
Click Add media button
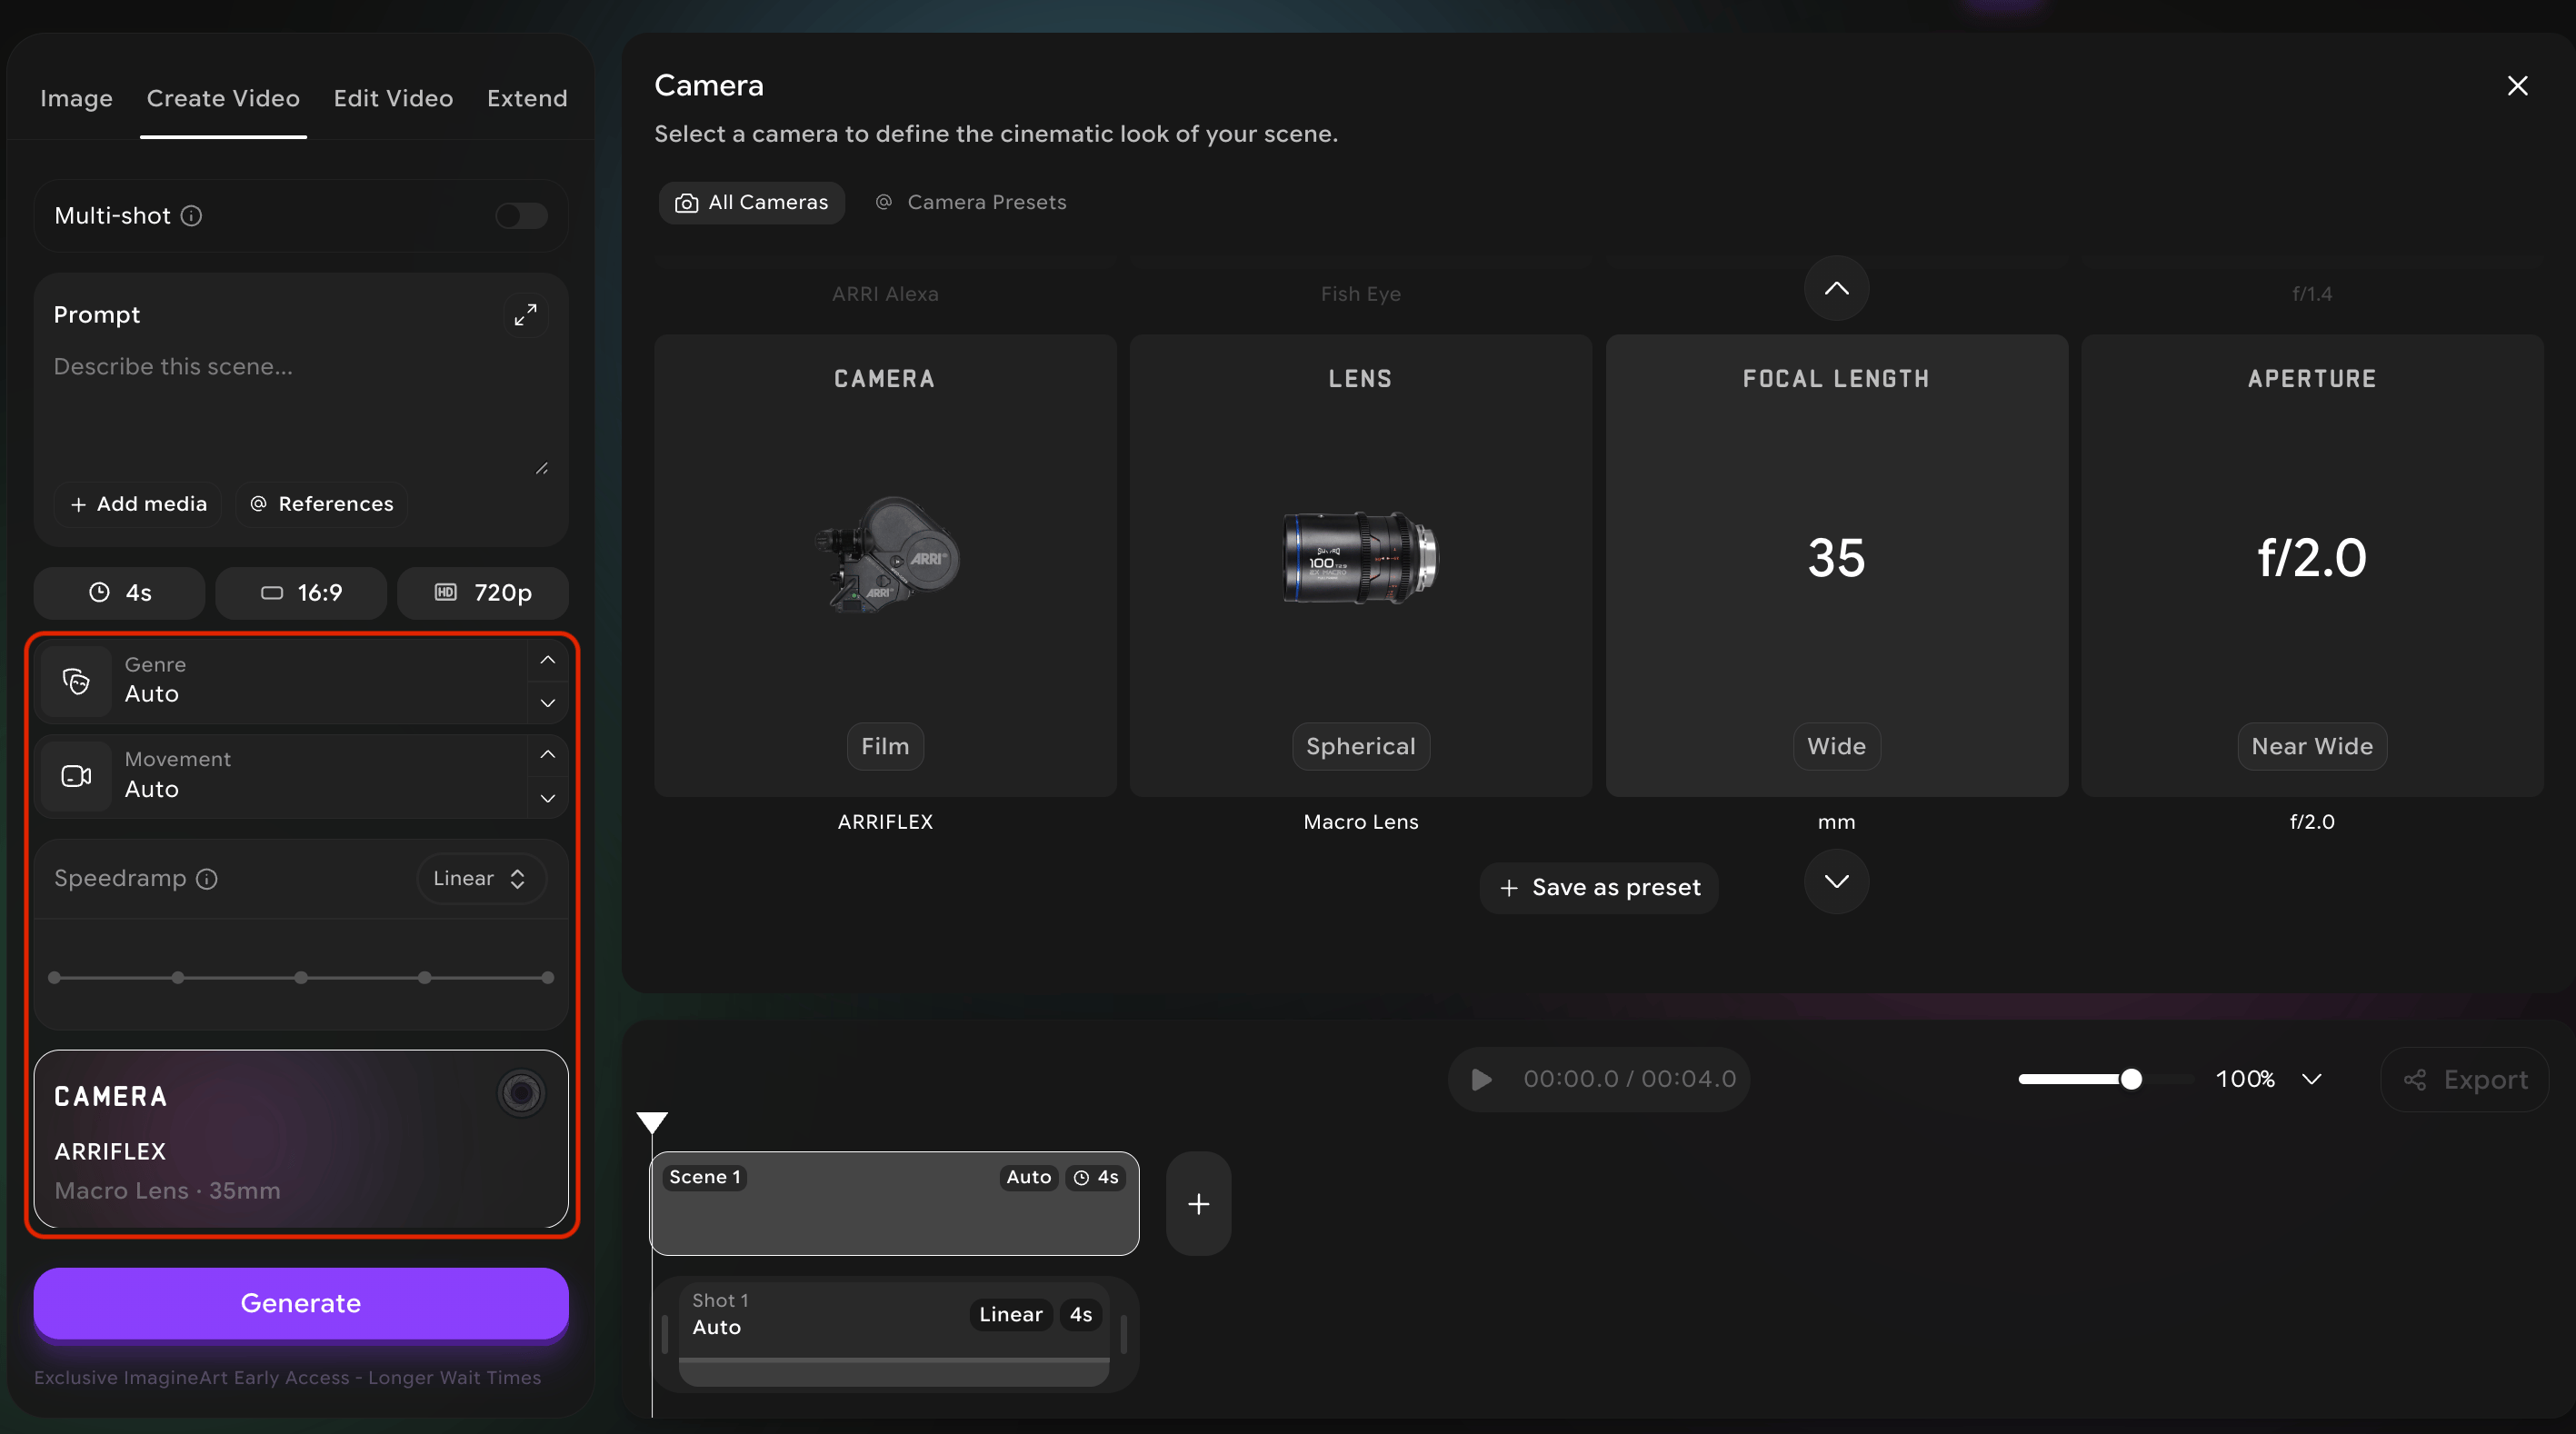point(138,504)
